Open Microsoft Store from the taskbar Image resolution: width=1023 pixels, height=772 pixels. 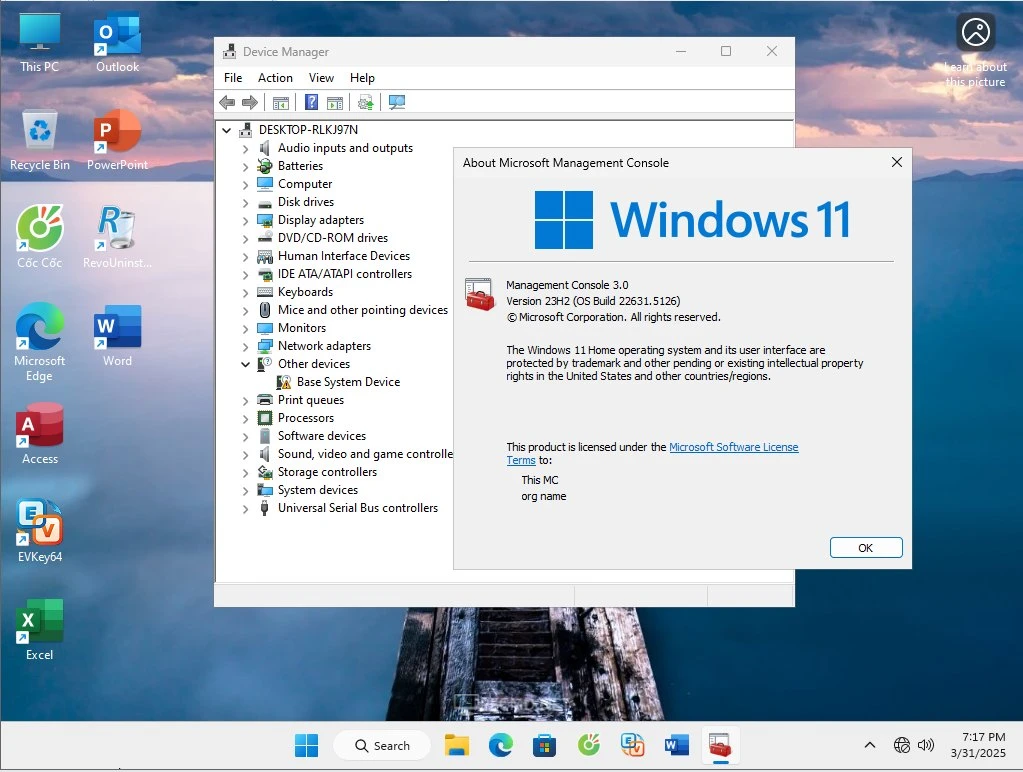click(544, 745)
